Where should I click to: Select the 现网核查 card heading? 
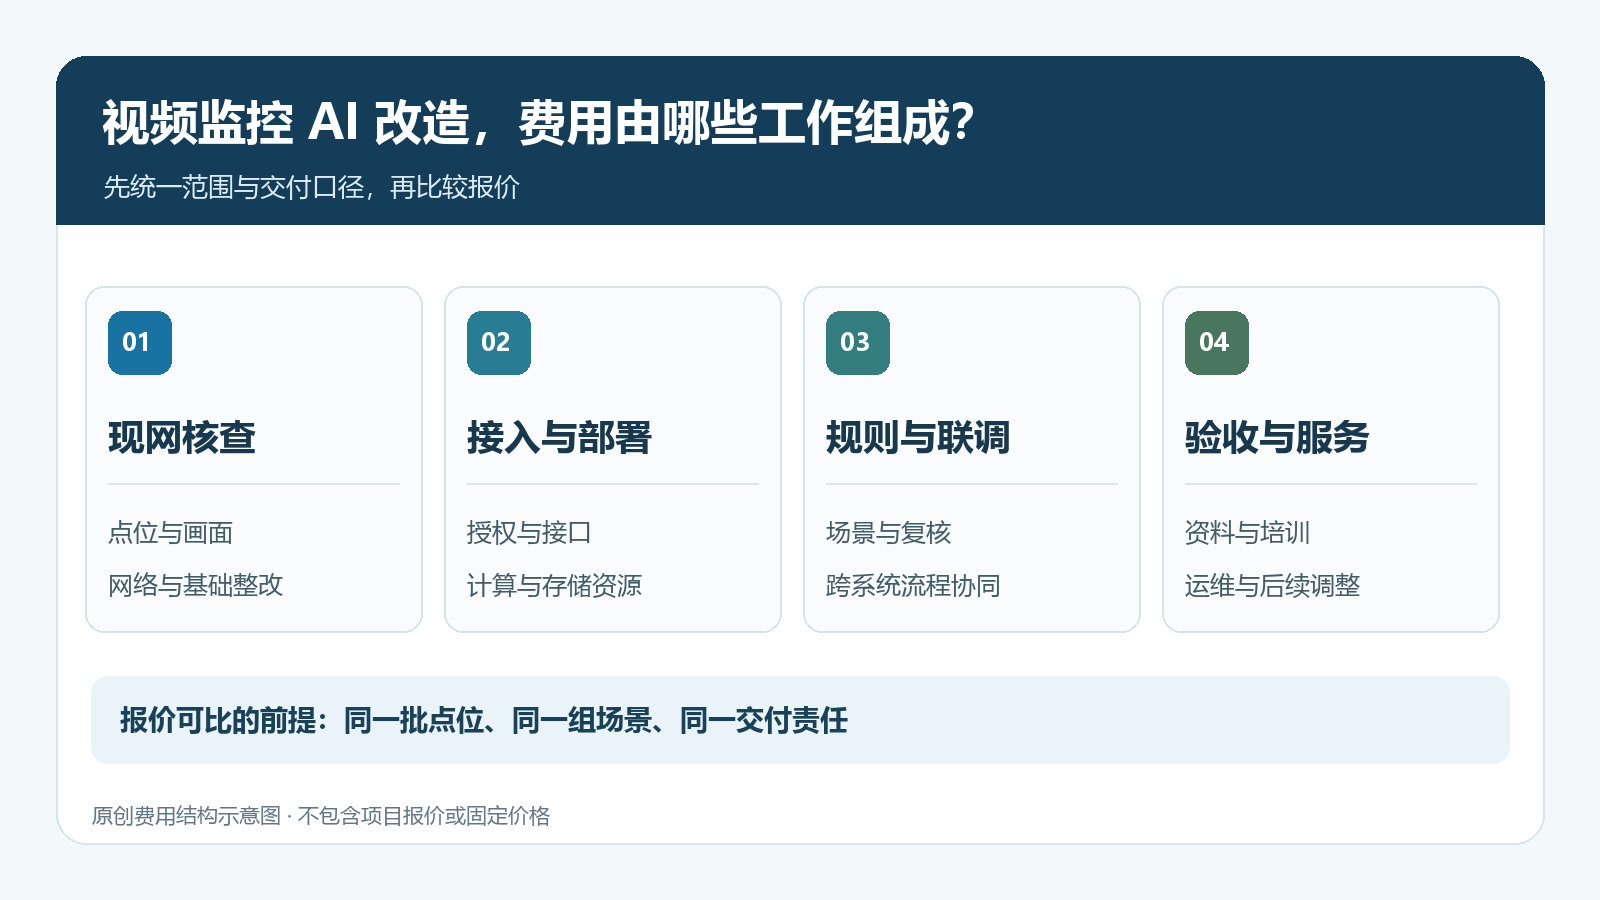pyautogui.click(x=182, y=438)
